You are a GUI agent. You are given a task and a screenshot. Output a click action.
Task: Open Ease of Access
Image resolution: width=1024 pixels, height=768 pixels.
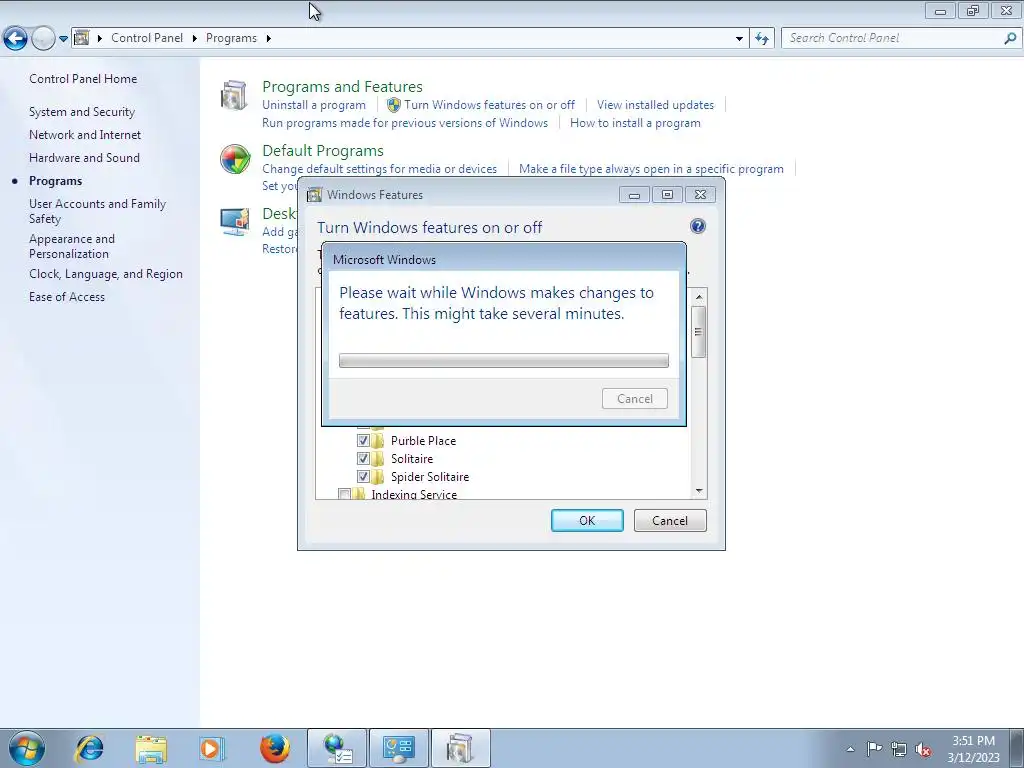[67, 296]
